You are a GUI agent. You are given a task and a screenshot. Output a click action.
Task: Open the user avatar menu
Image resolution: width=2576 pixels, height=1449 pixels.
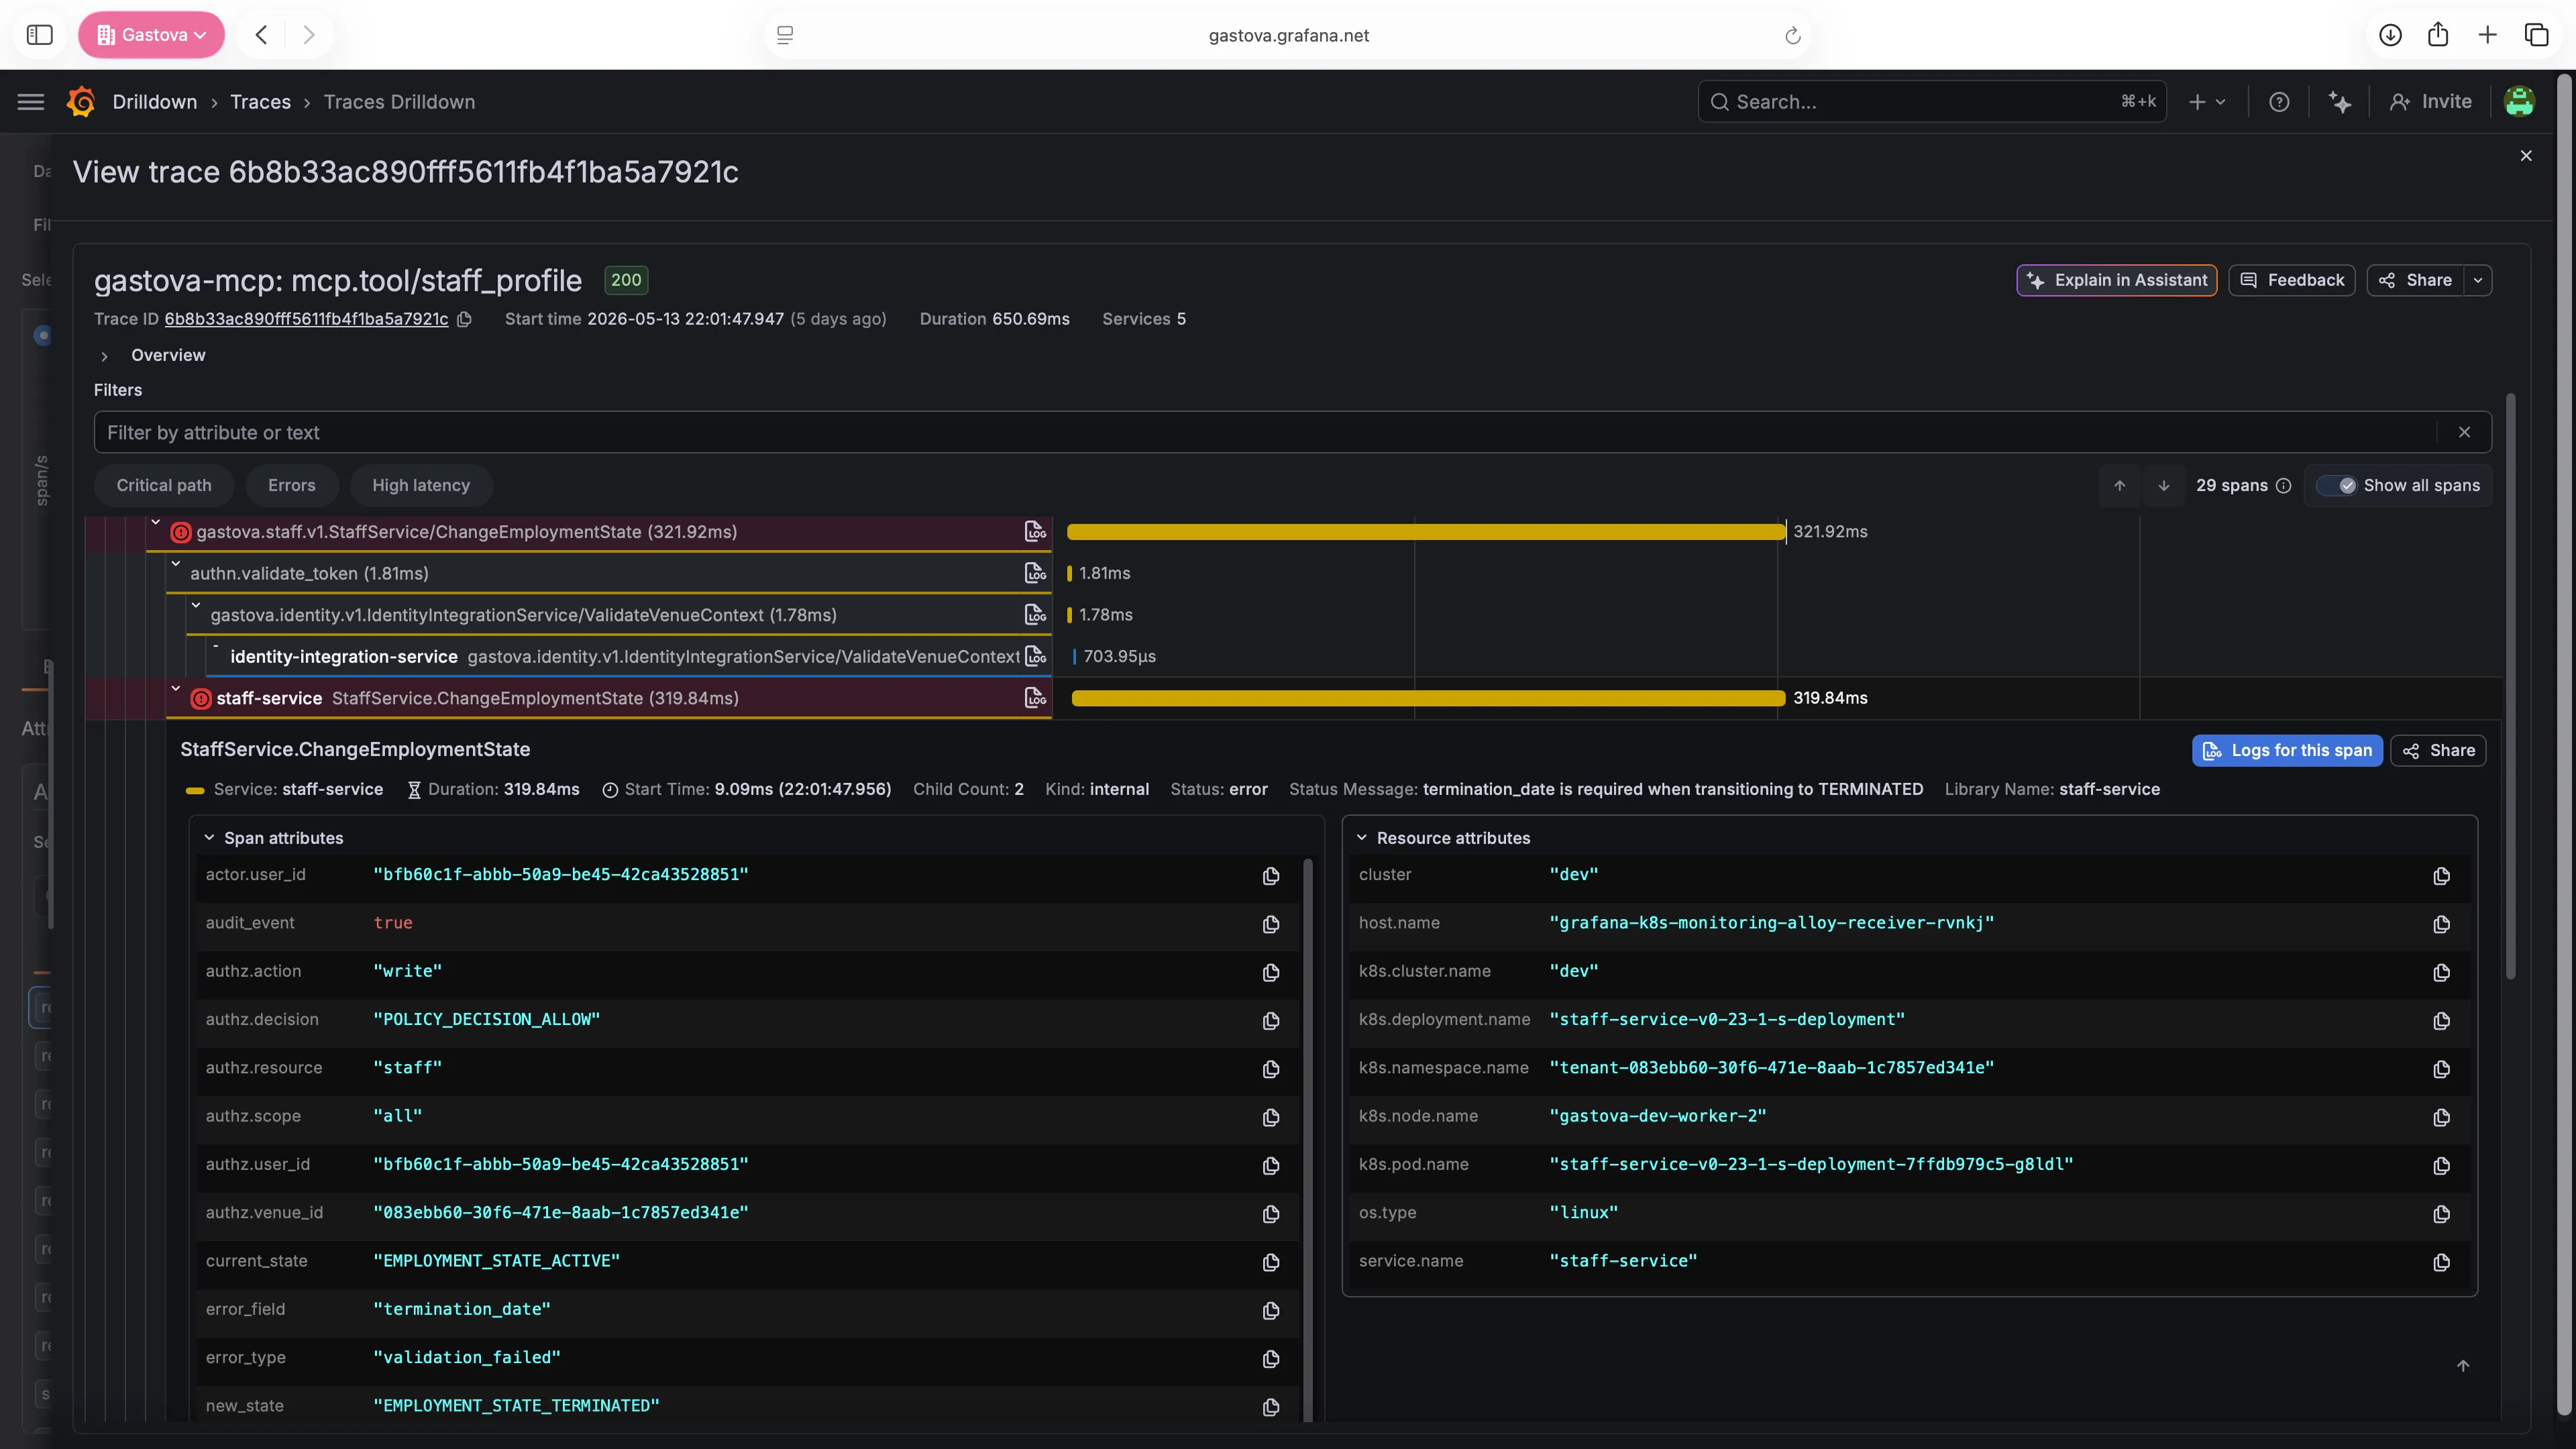tap(2519, 102)
